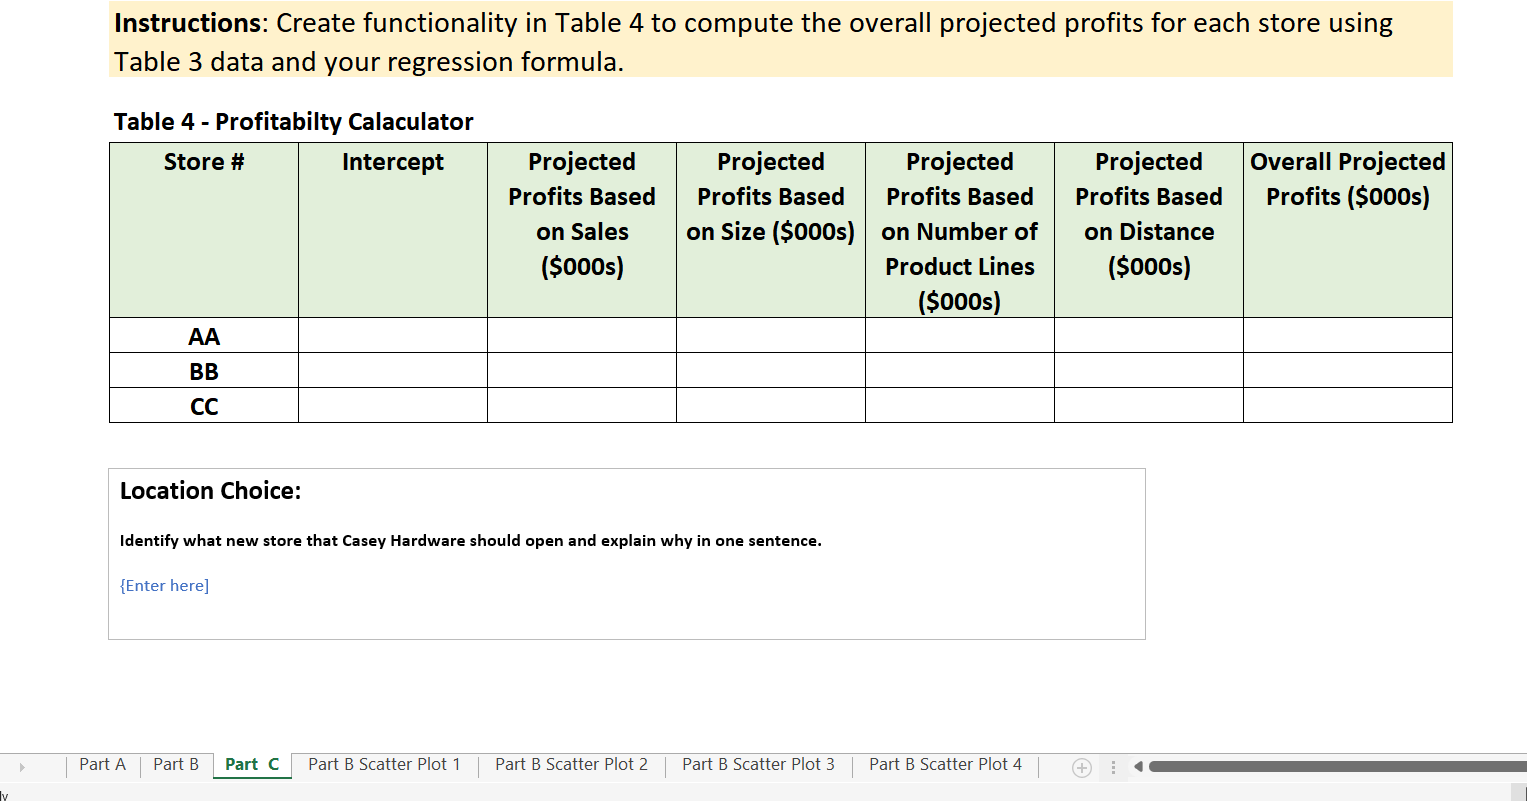The height and width of the screenshot is (801, 1527).
Task: Open the Part B Scatter Plot 4 sheet
Action: pyautogui.click(x=945, y=764)
